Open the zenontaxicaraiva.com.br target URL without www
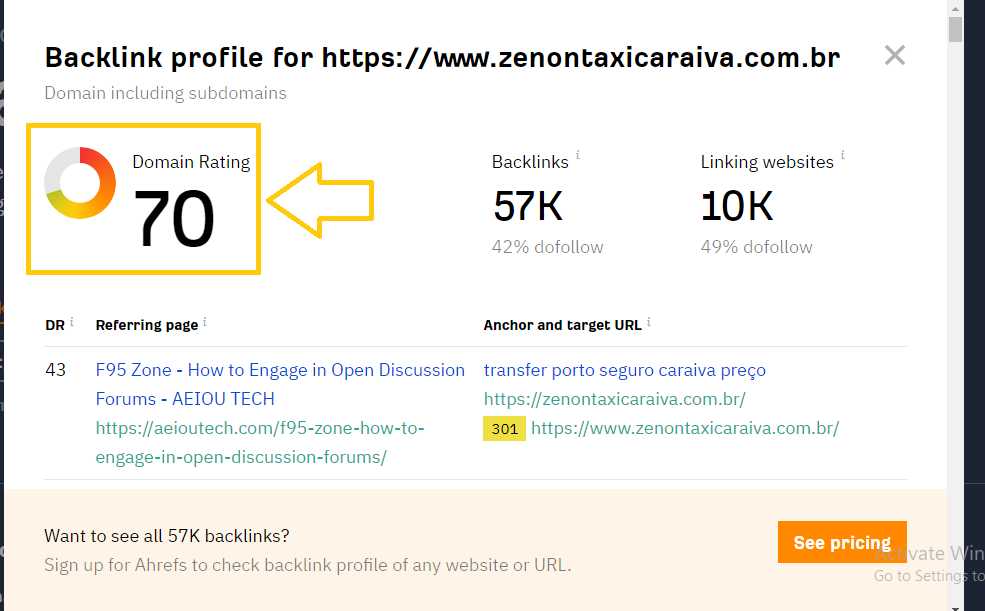Screen dimensions: 985x611 click(x=614, y=399)
